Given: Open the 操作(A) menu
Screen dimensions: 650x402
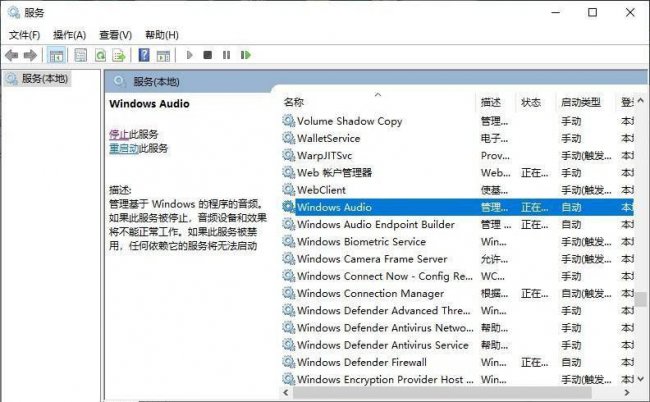Looking at the screenshot, I should click(x=70, y=35).
